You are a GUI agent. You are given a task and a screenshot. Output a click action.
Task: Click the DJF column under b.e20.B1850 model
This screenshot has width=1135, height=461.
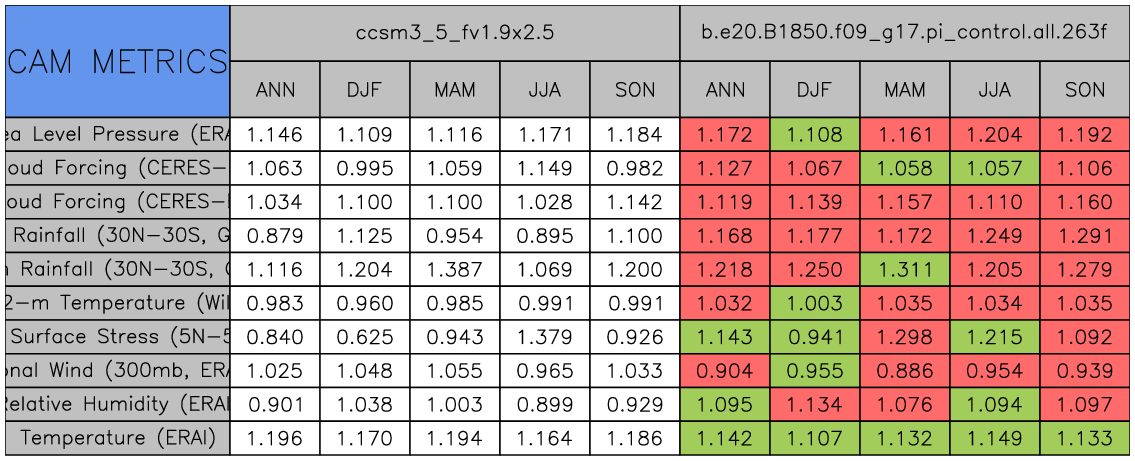point(815,90)
